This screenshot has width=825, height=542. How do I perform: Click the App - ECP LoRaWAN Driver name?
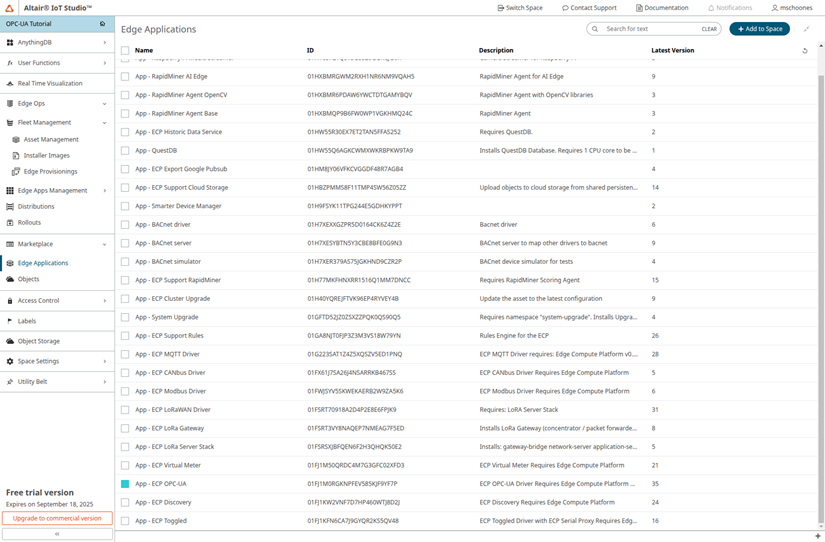point(173,410)
